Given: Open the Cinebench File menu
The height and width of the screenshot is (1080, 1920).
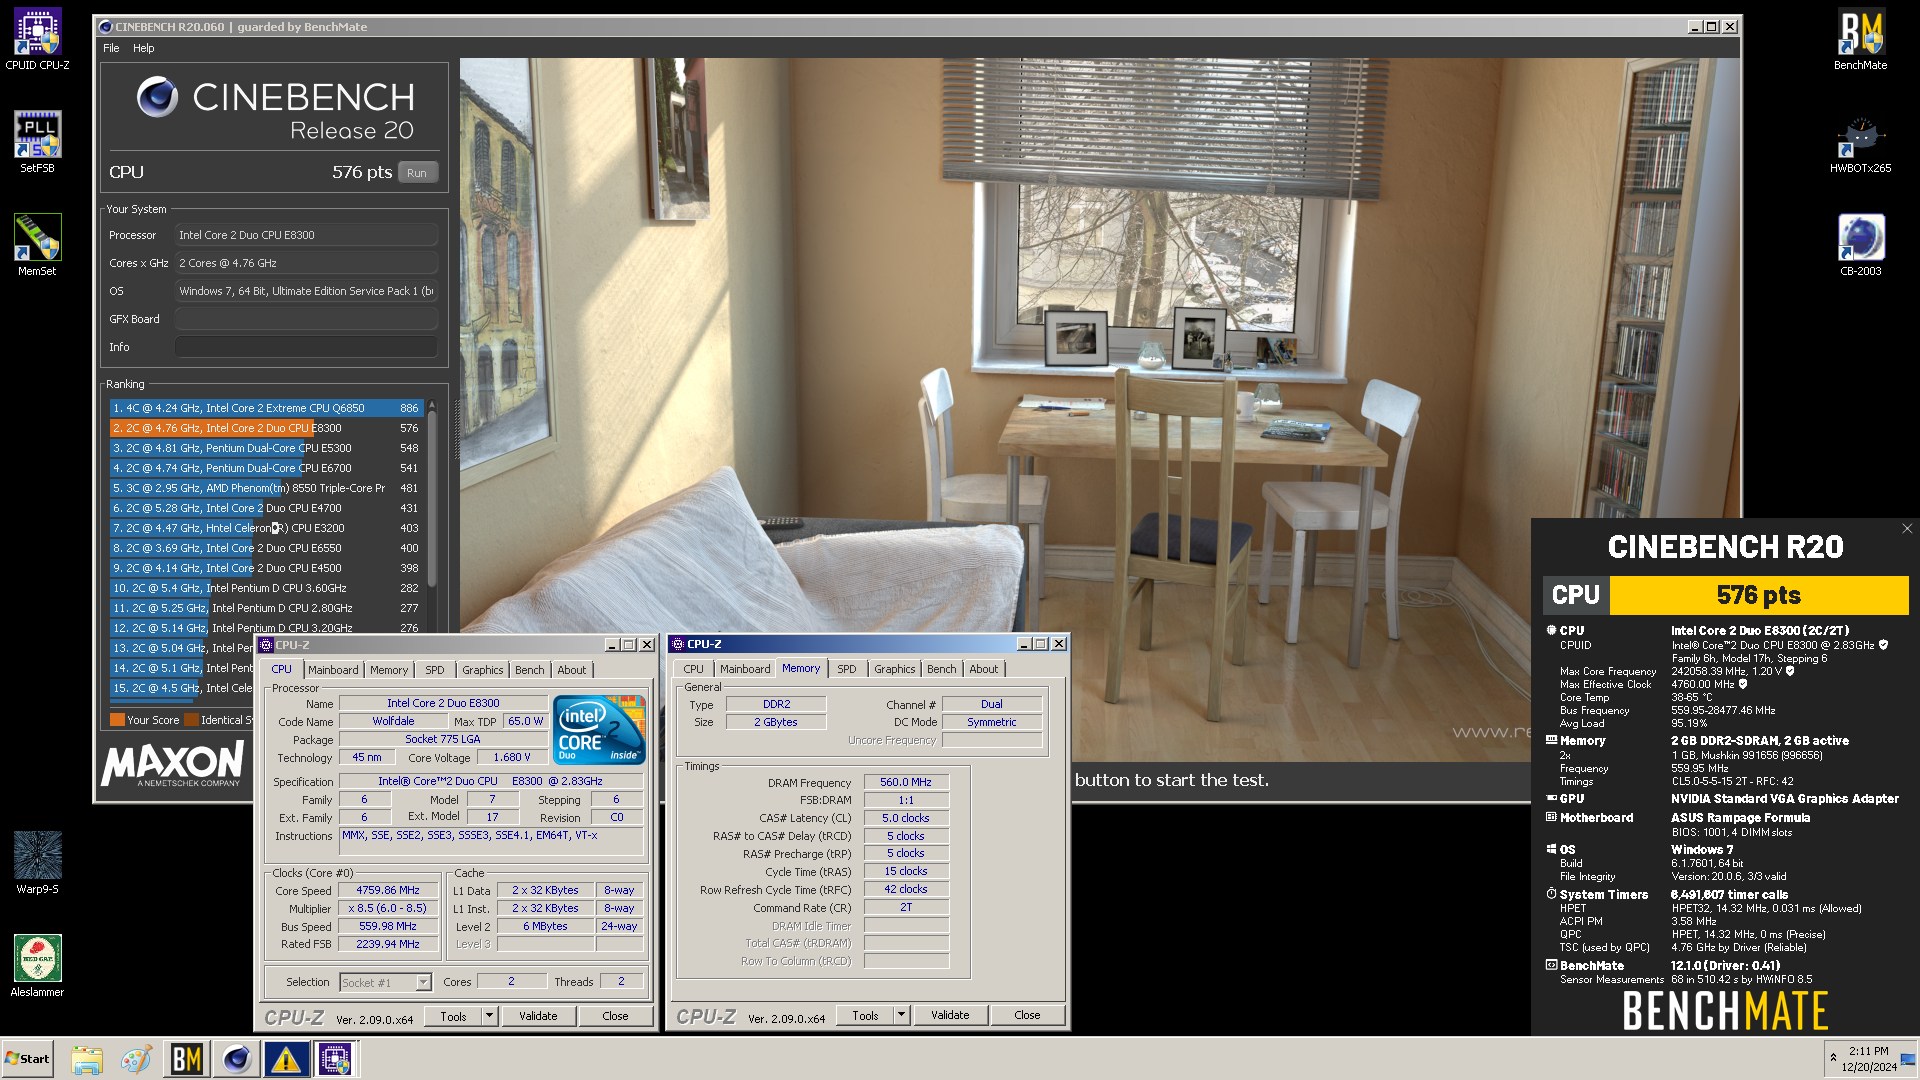Looking at the screenshot, I should click(111, 48).
